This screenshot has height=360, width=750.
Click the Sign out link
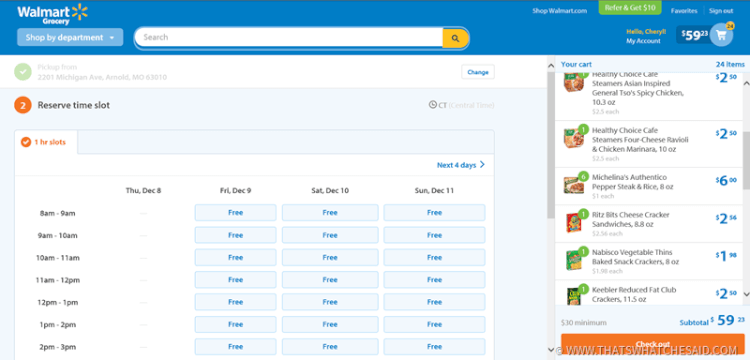coord(721,11)
